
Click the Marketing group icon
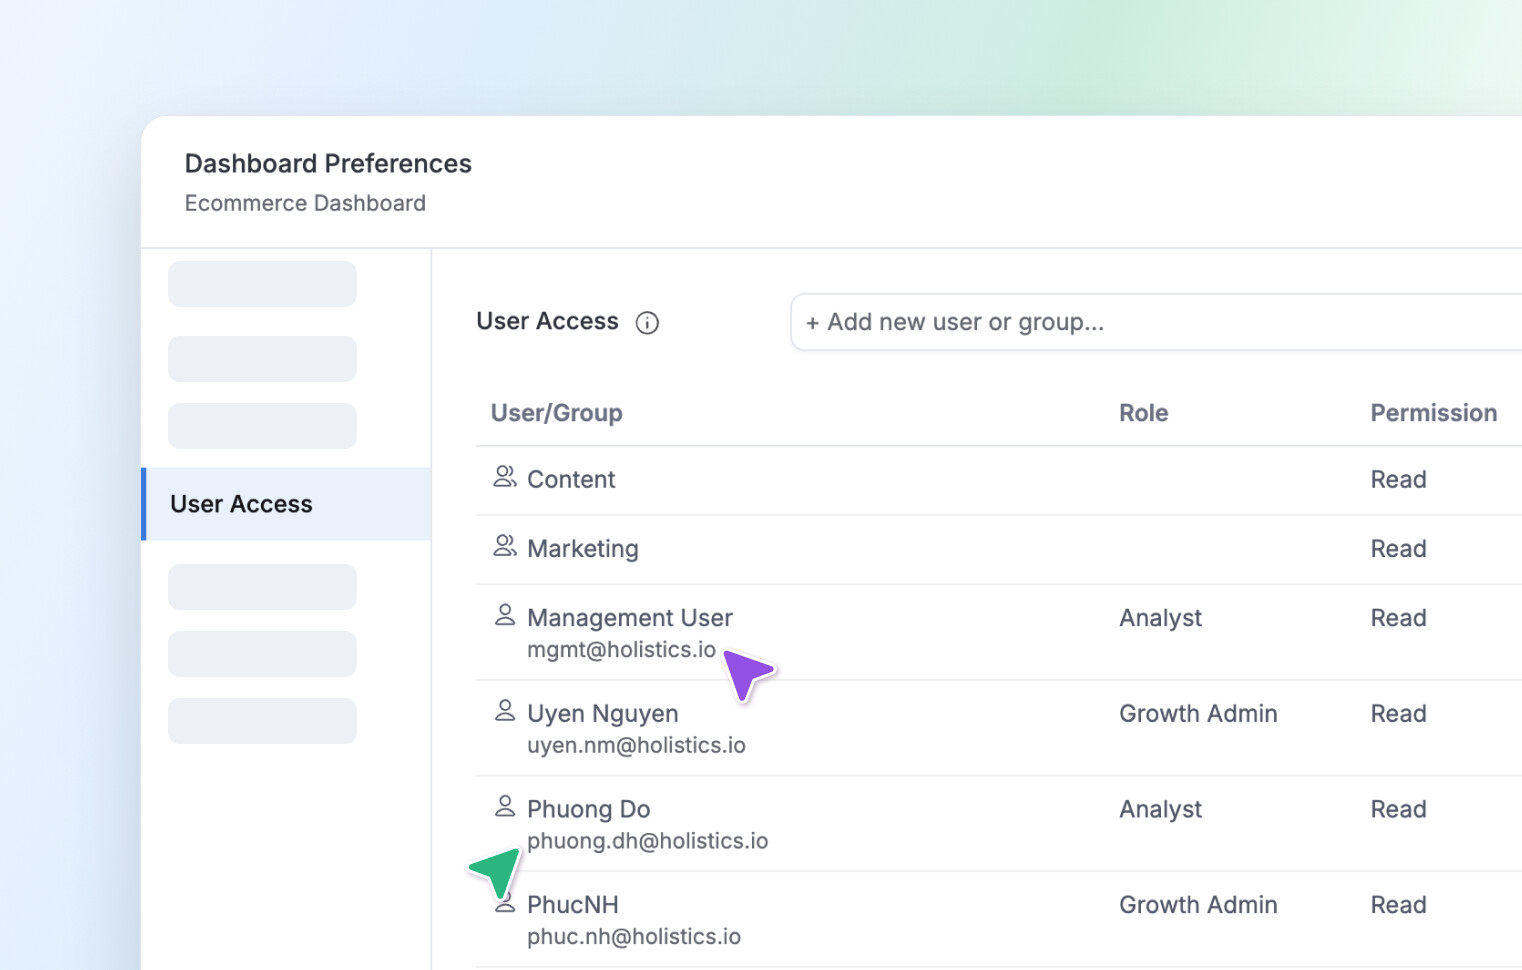click(x=505, y=546)
